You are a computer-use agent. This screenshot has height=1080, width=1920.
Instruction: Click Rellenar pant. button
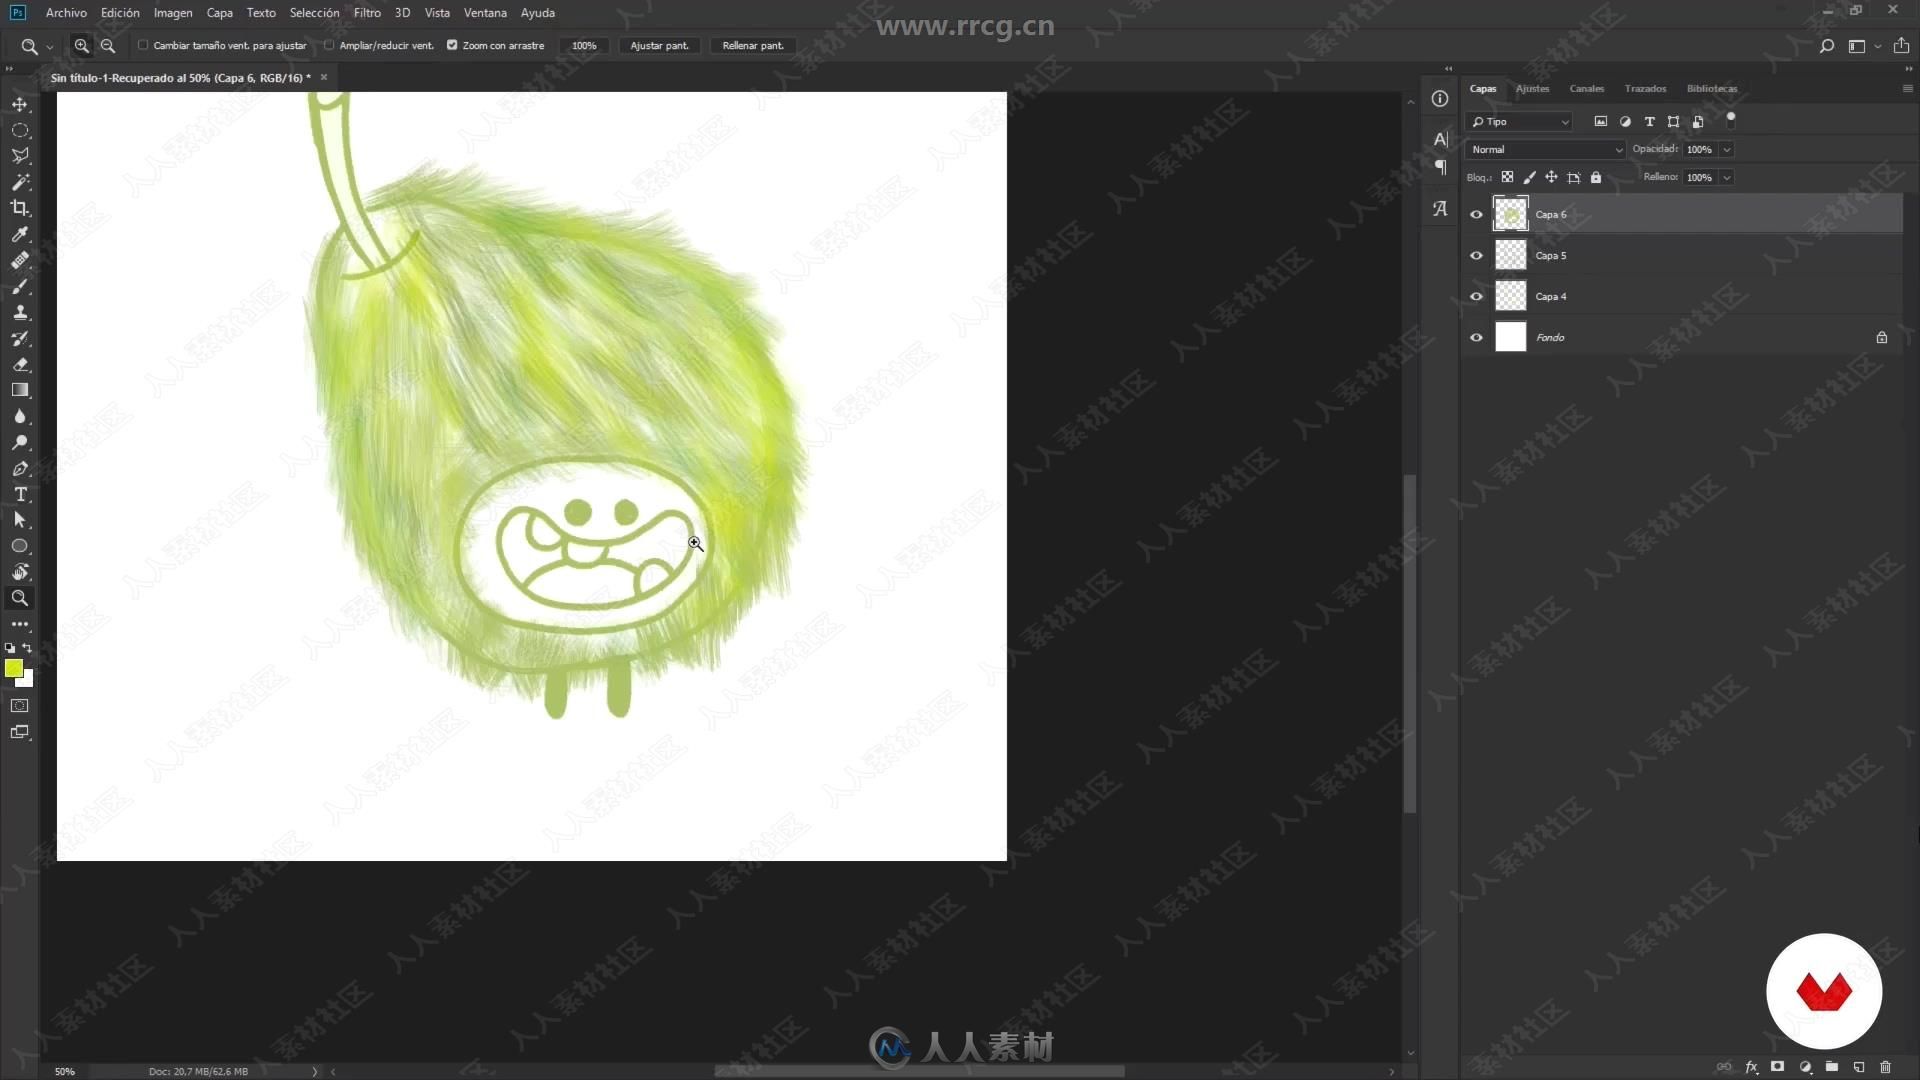click(x=752, y=45)
